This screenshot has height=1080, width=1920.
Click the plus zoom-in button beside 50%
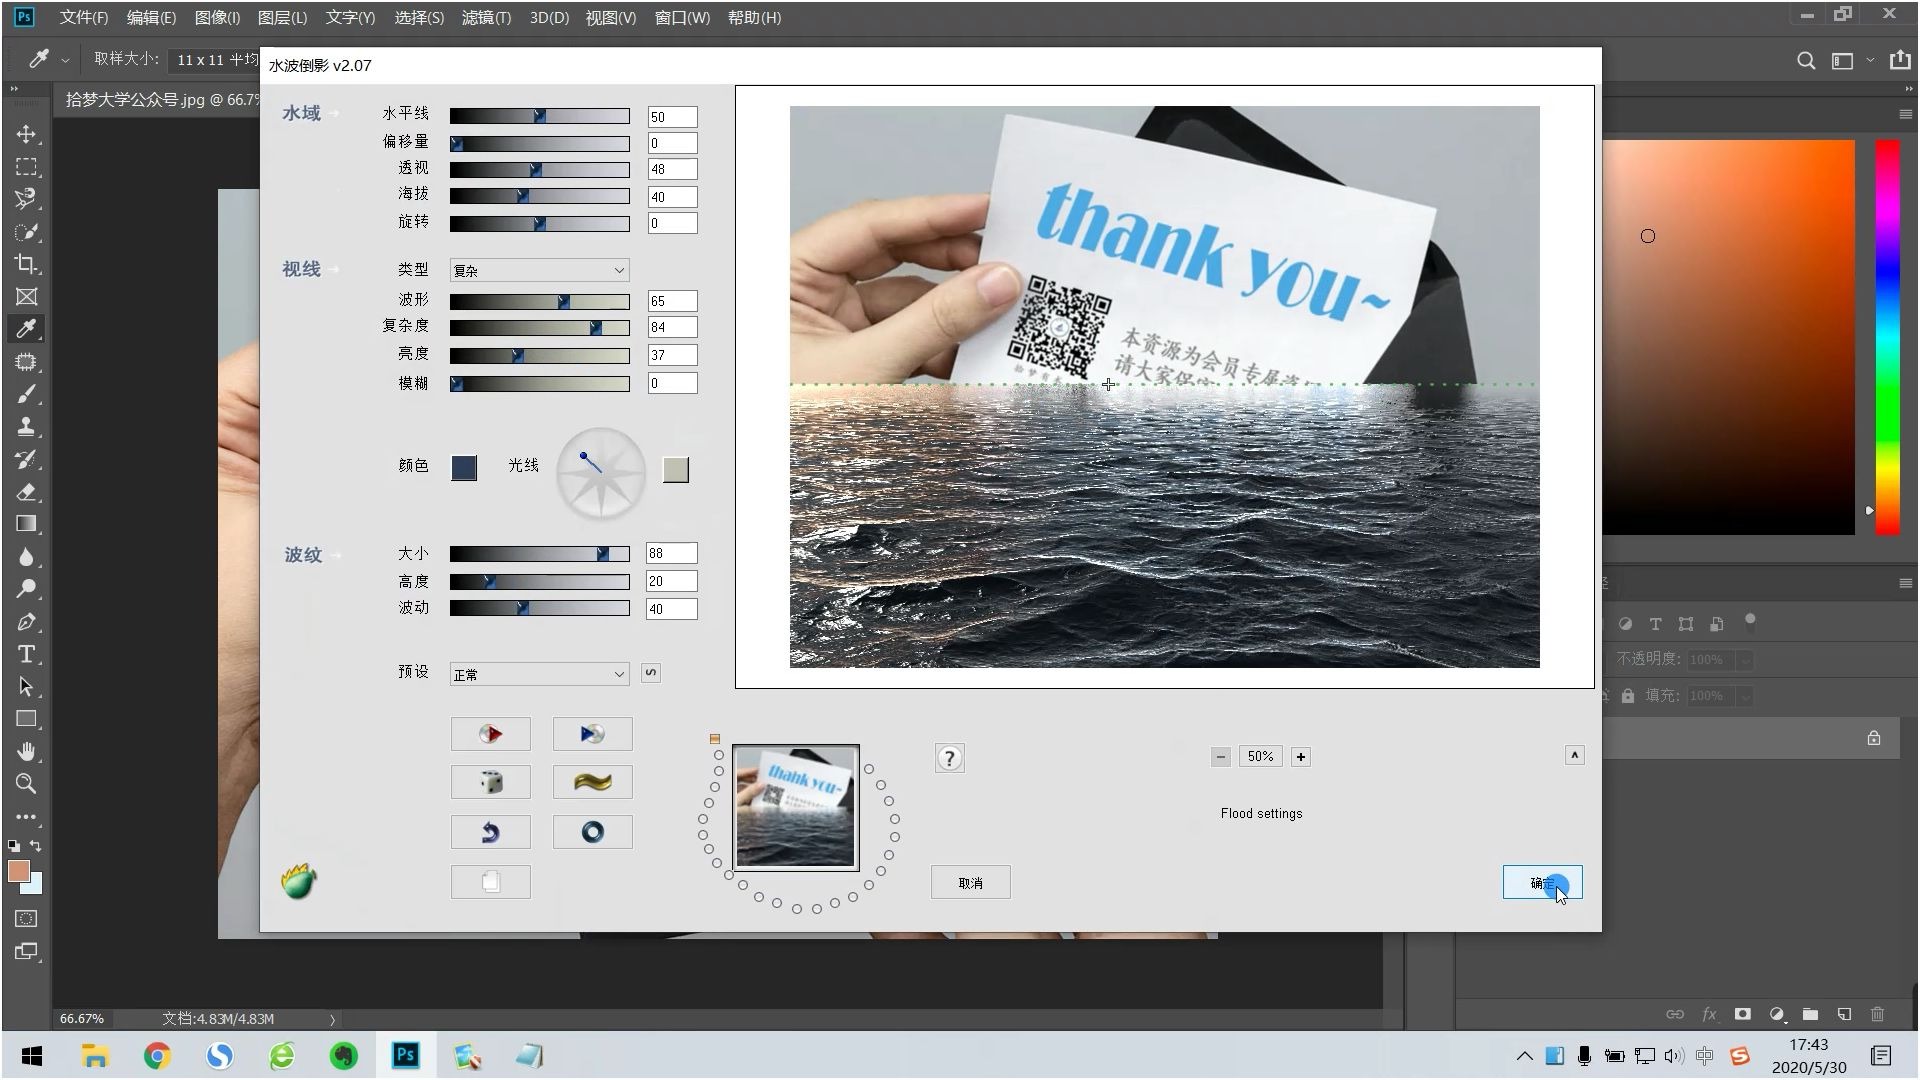[1300, 757]
